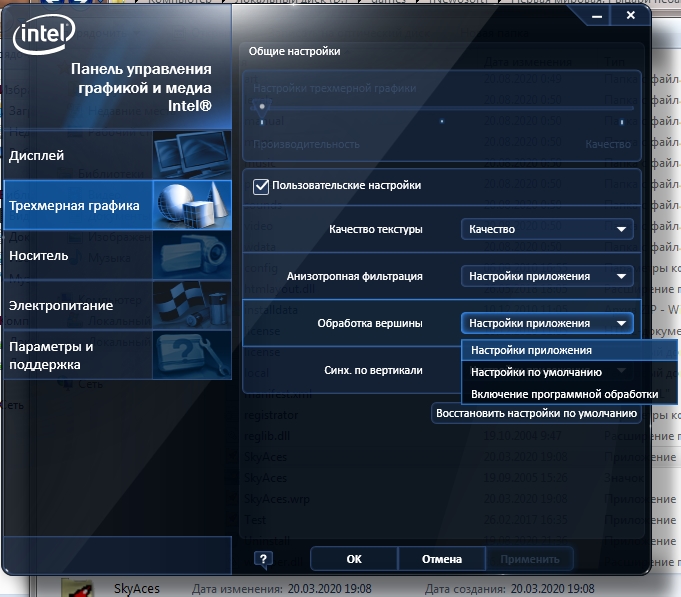Click the 3D shapes icon

[192, 205]
